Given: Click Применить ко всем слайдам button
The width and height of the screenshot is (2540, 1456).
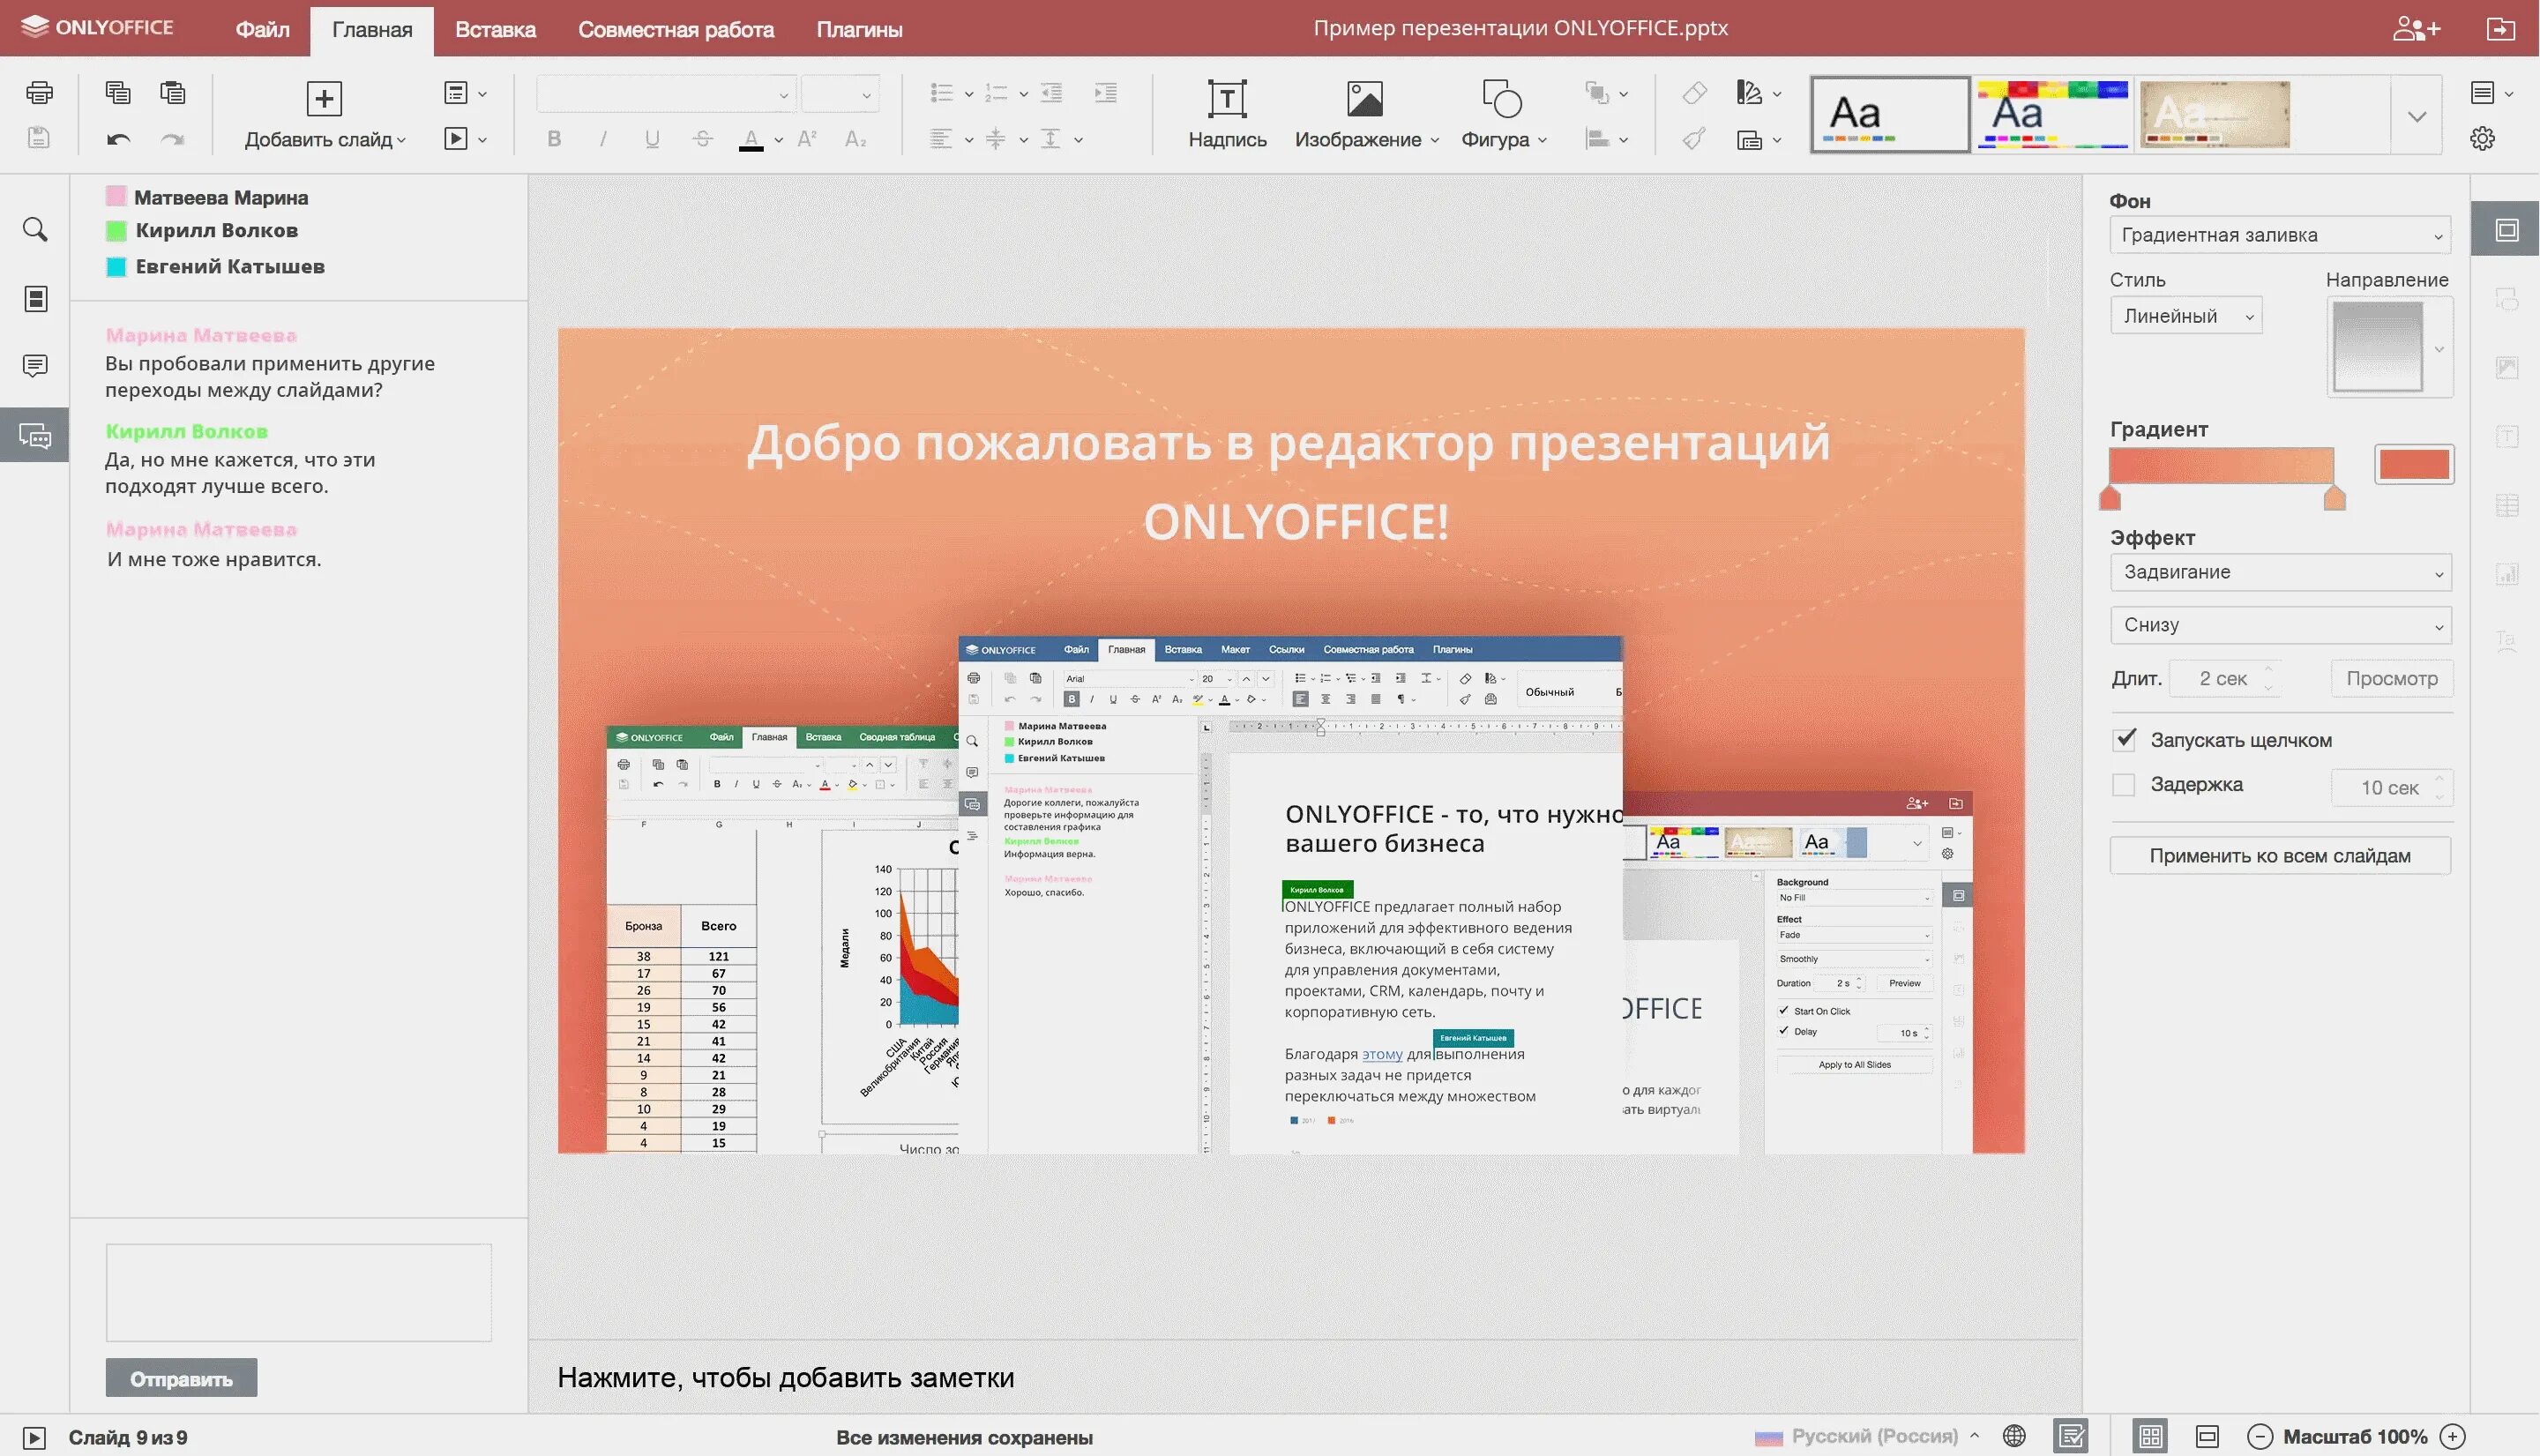Looking at the screenshot, I should (2280, 856).
